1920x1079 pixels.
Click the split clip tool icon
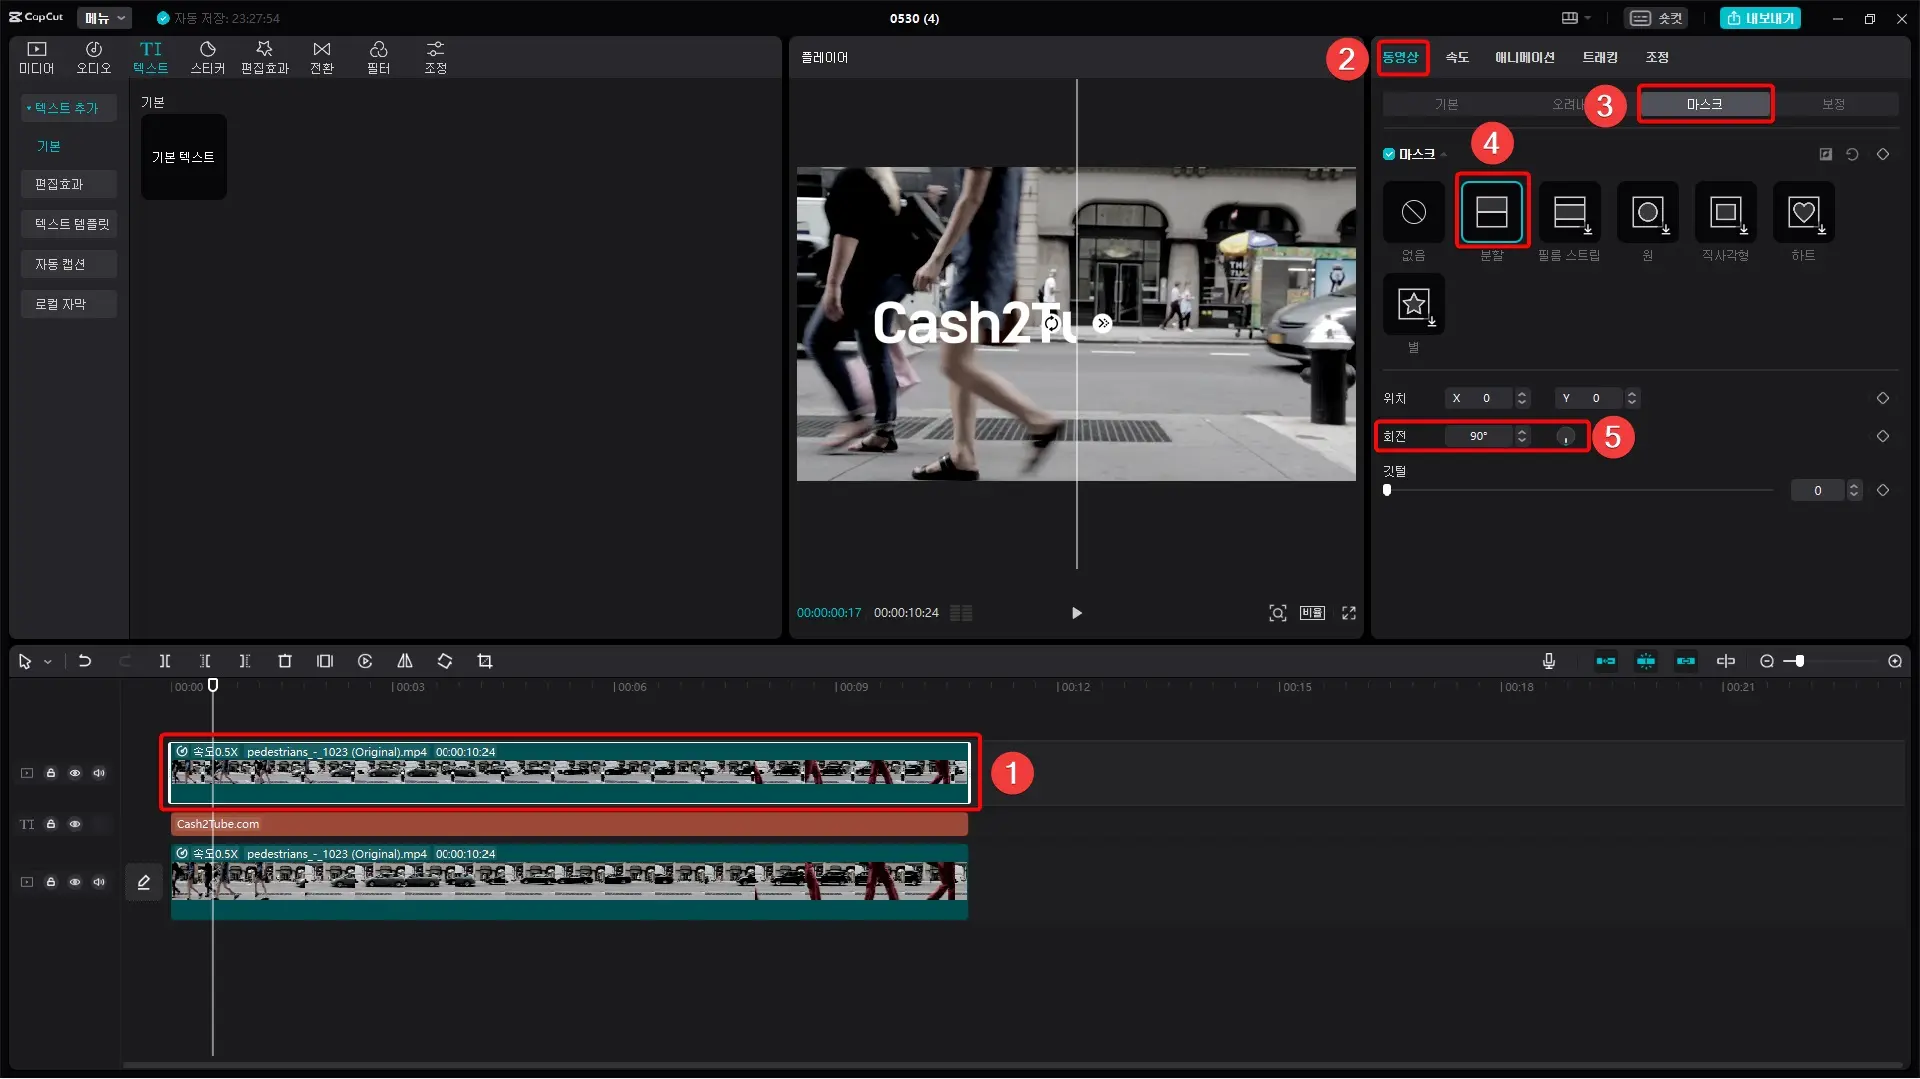[x=165, y=661]
